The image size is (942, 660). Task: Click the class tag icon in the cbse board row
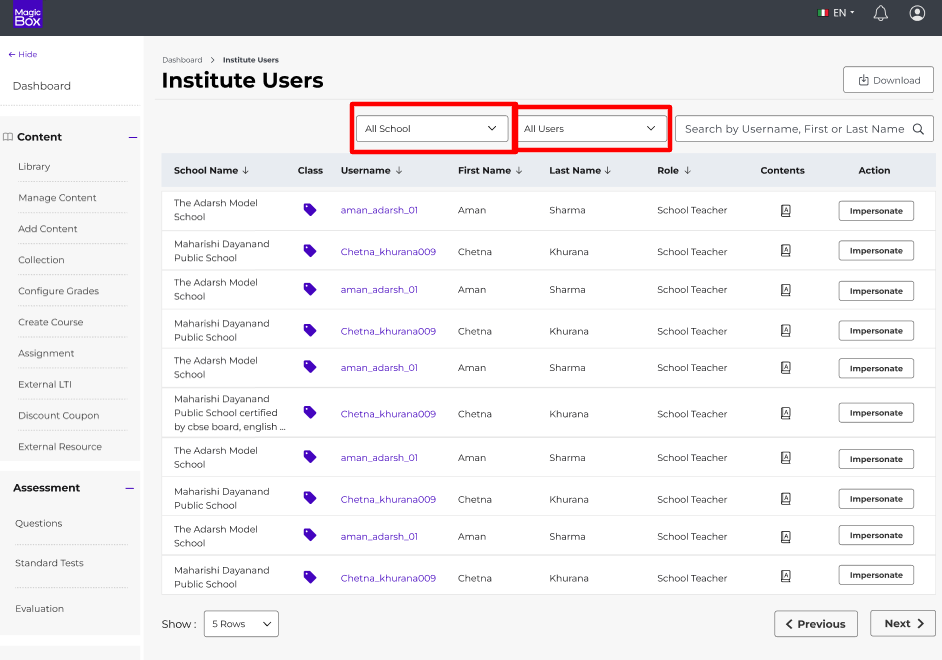pyautogui.click(x=310, y=413)
